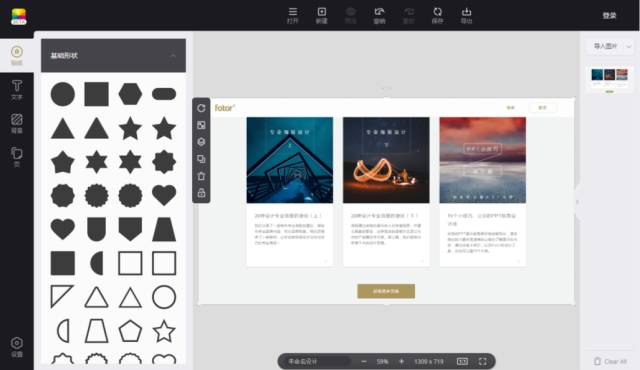640x370 pixels.
Task: Open 设置 settings at the bottom of the sidebar
Action: click(17, 347)
